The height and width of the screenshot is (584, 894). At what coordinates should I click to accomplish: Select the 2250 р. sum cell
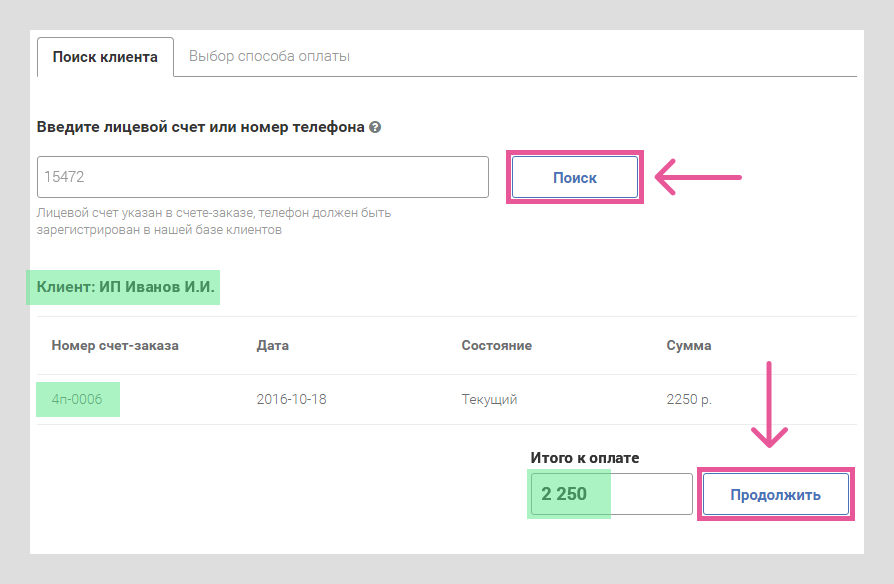[x=689, y=399]
